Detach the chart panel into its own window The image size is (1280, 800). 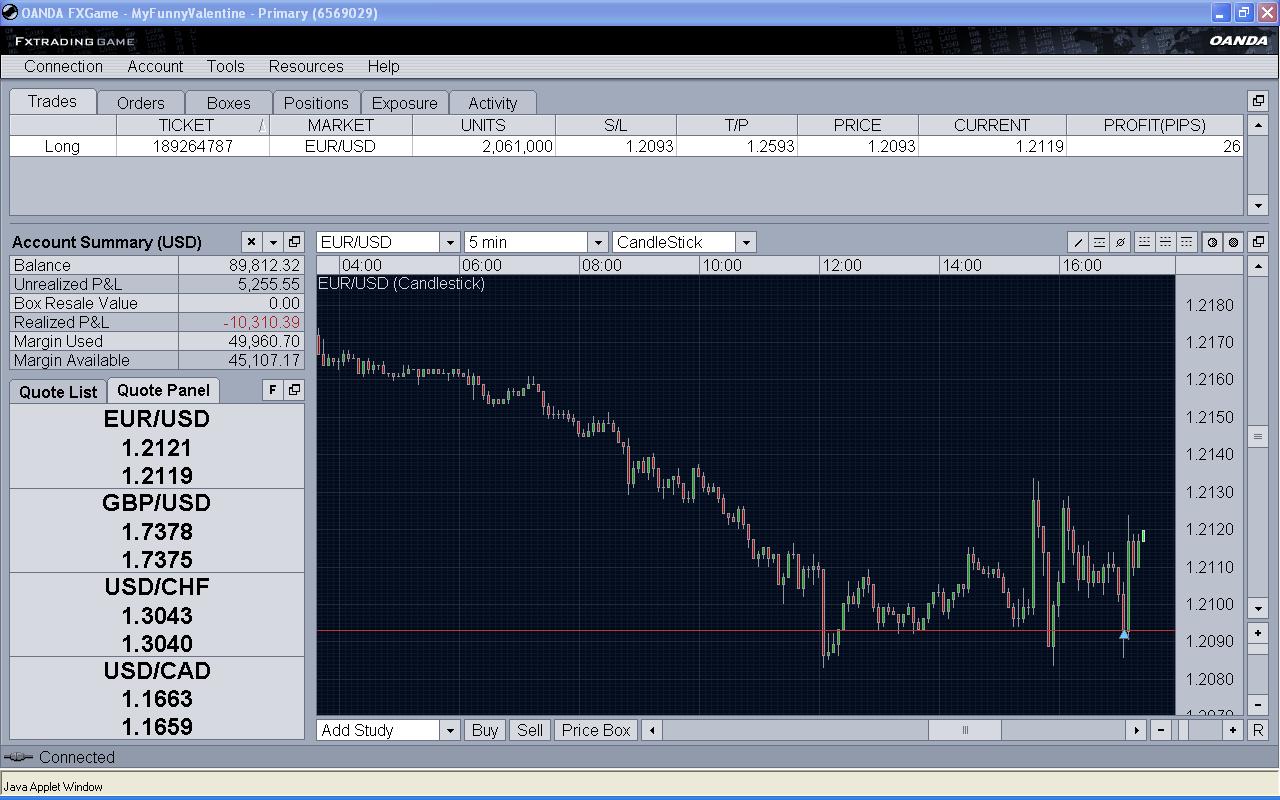pyautogui.click(x=1258, y=242)
